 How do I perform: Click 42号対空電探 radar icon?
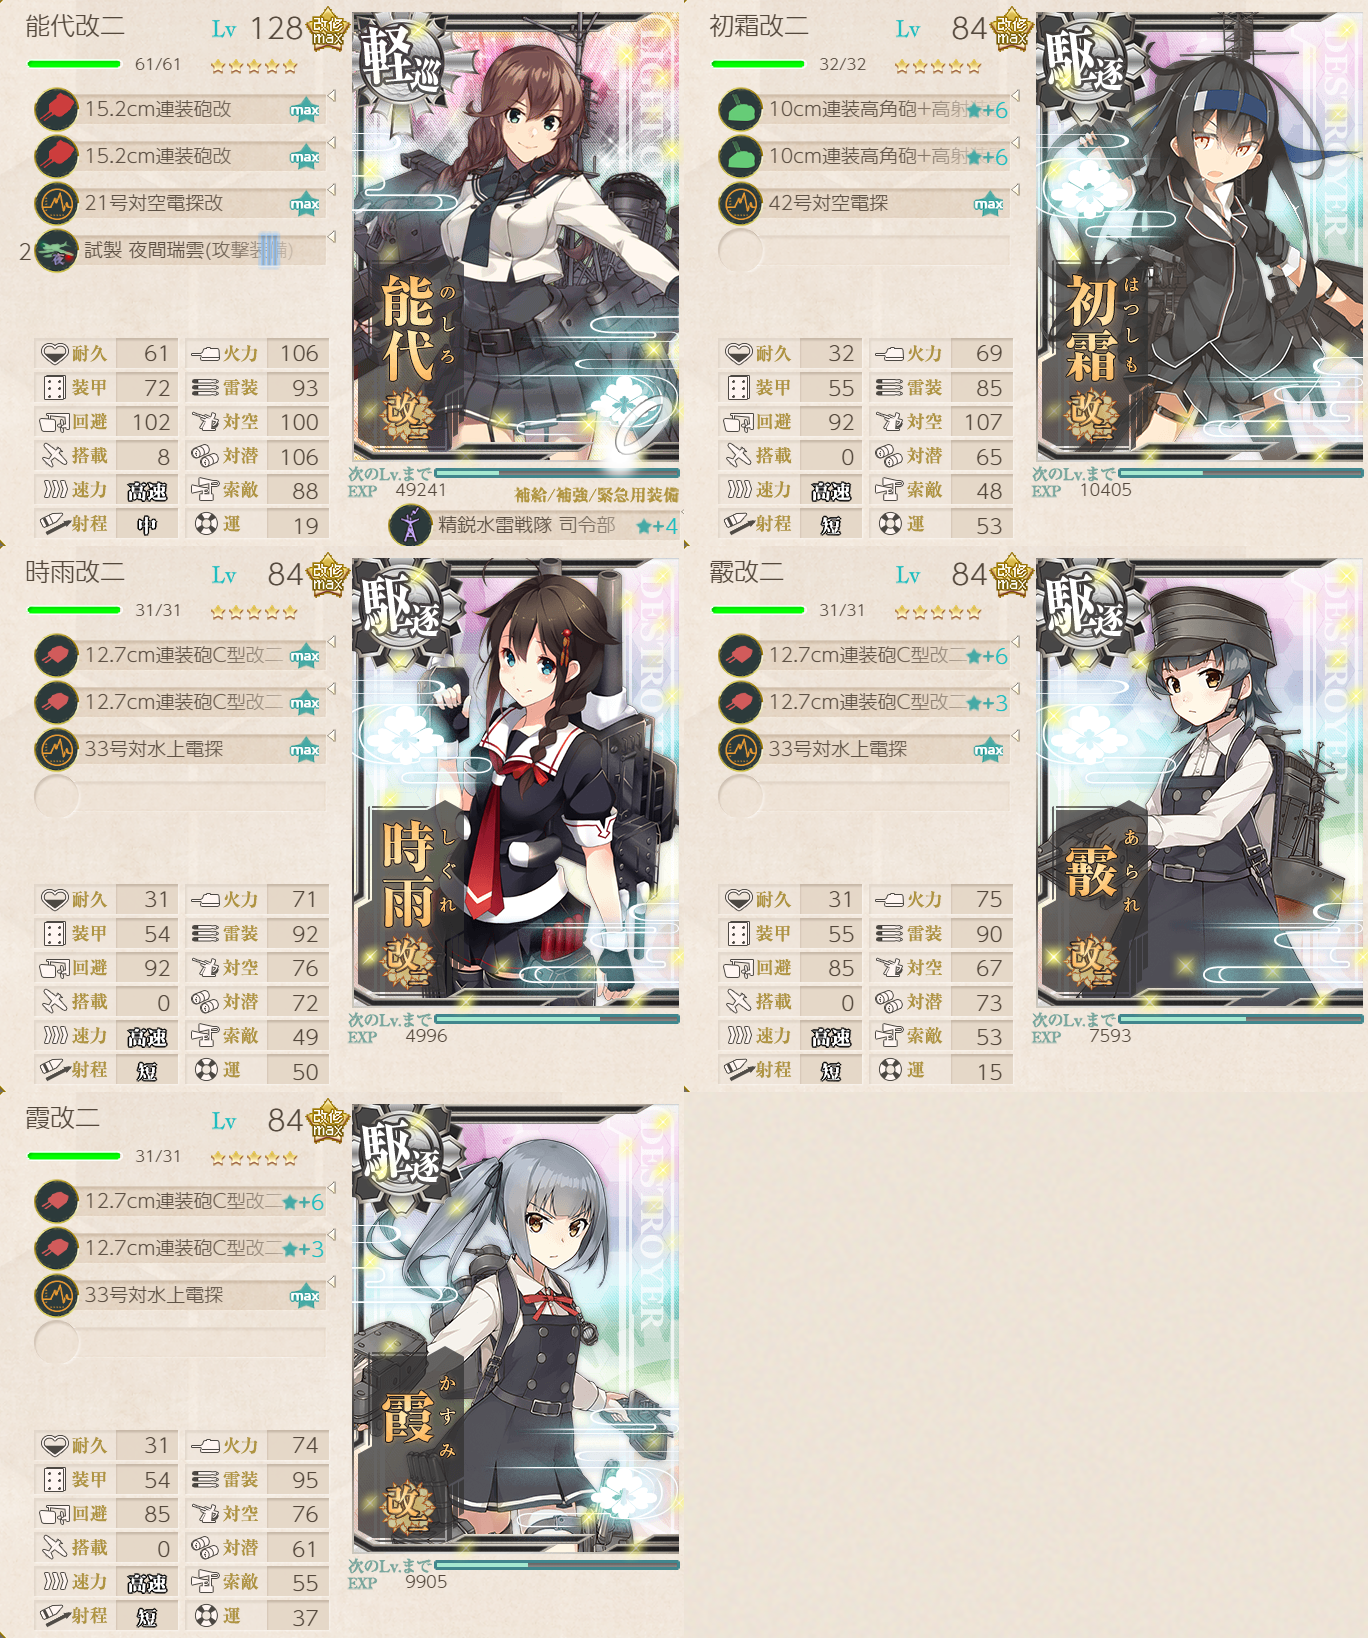(740, 203)
